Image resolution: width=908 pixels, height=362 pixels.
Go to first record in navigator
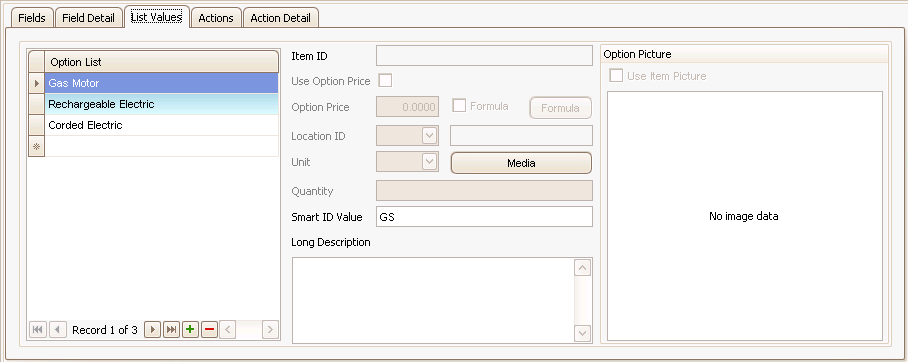point(38,330)
